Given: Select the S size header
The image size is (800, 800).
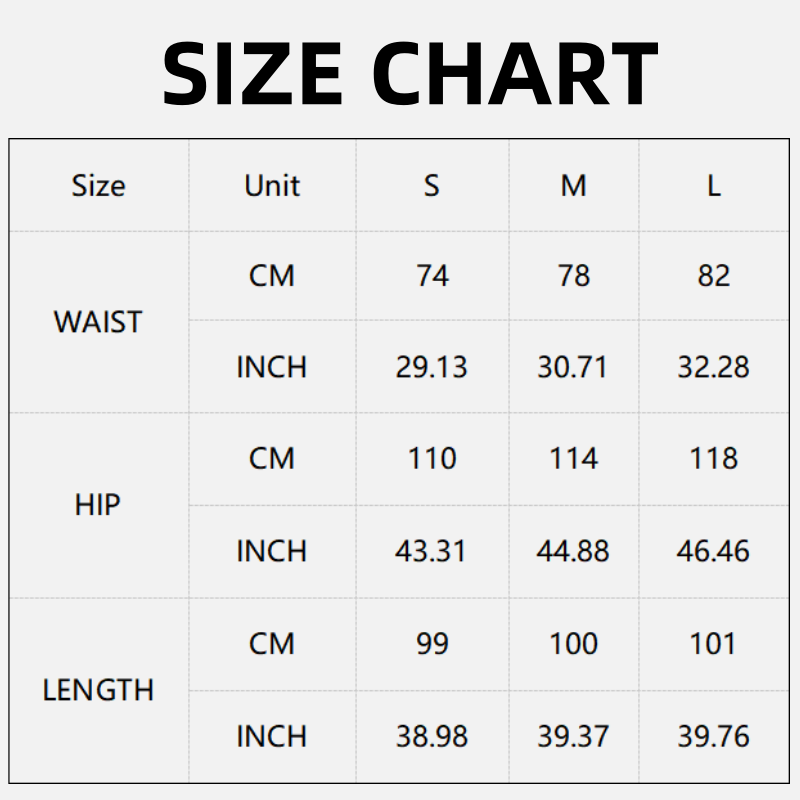Looking at the screenshot, I should point(431,186).
